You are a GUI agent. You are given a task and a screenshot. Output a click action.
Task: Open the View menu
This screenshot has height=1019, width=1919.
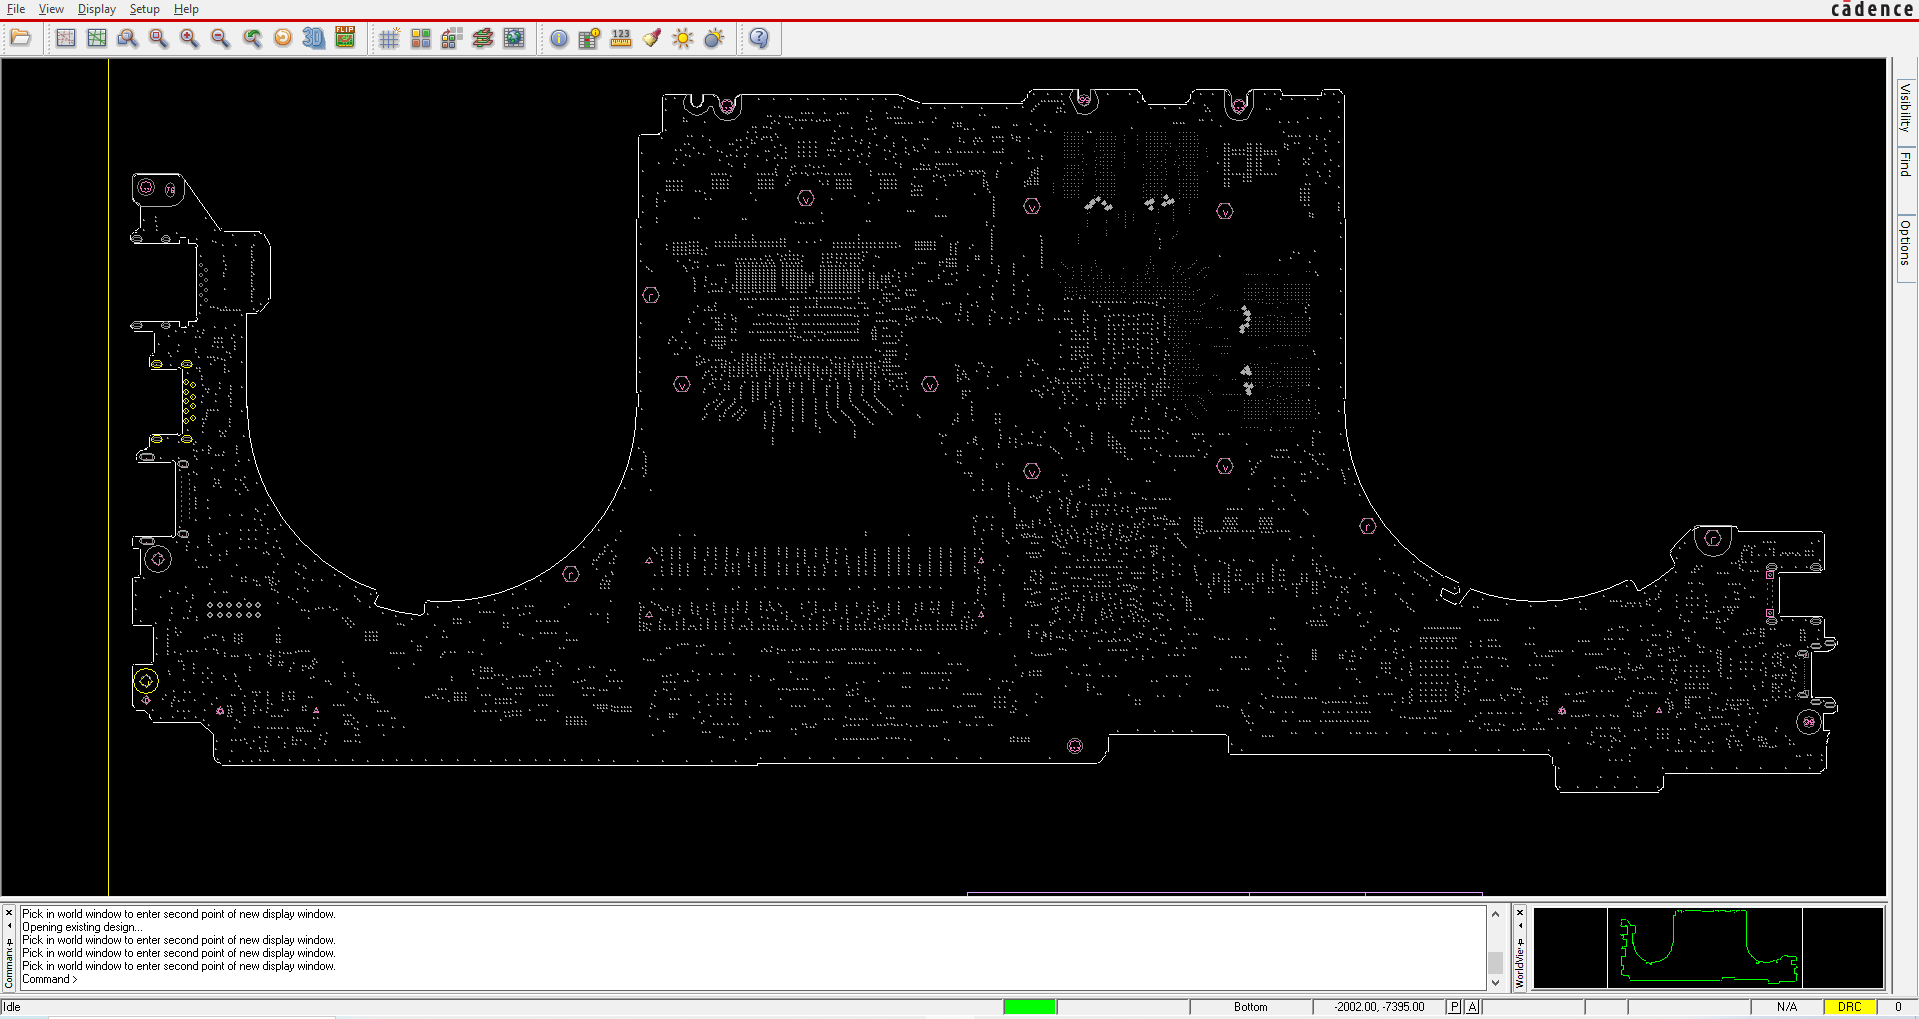click(51, 9)
